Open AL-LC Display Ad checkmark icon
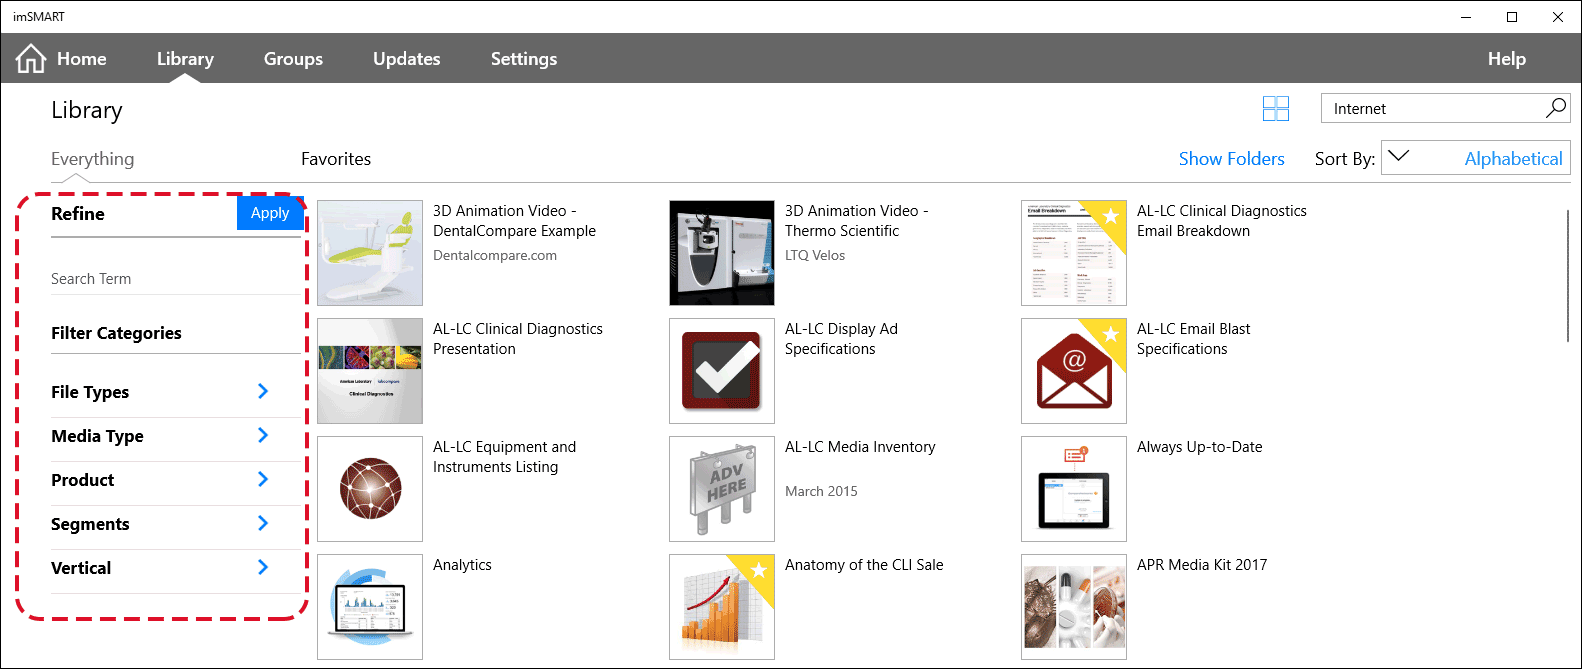Viewport: 1582px width, 669px height. click(x=722, y=371)
